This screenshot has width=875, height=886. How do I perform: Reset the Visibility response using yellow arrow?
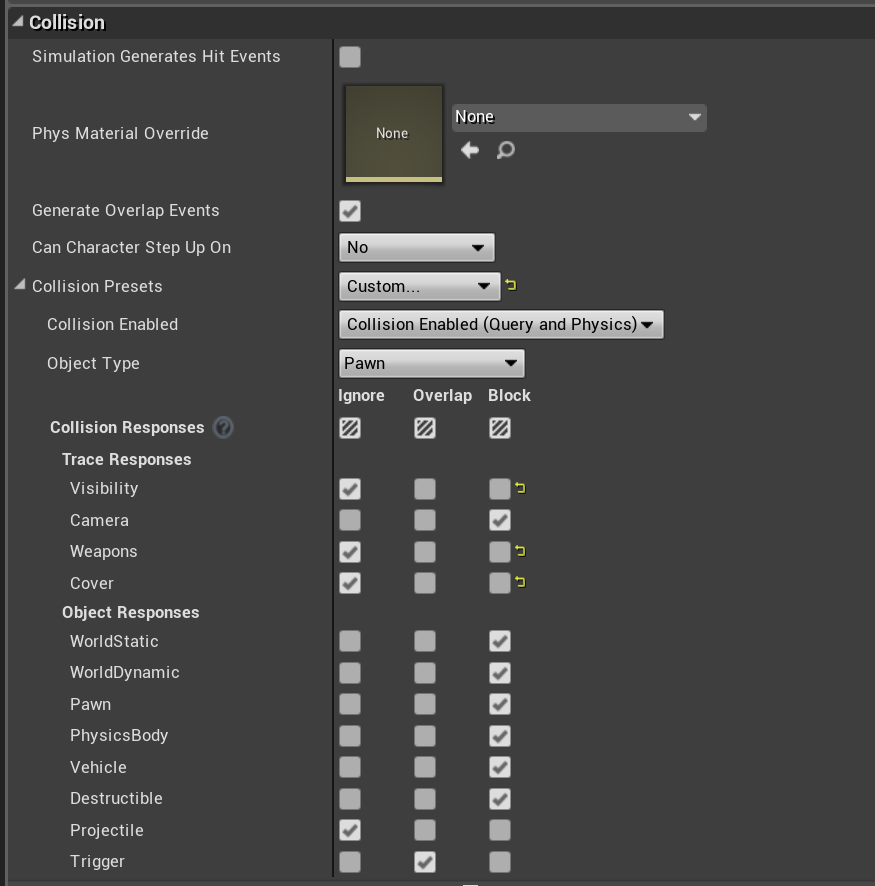(x=520, y=488)
